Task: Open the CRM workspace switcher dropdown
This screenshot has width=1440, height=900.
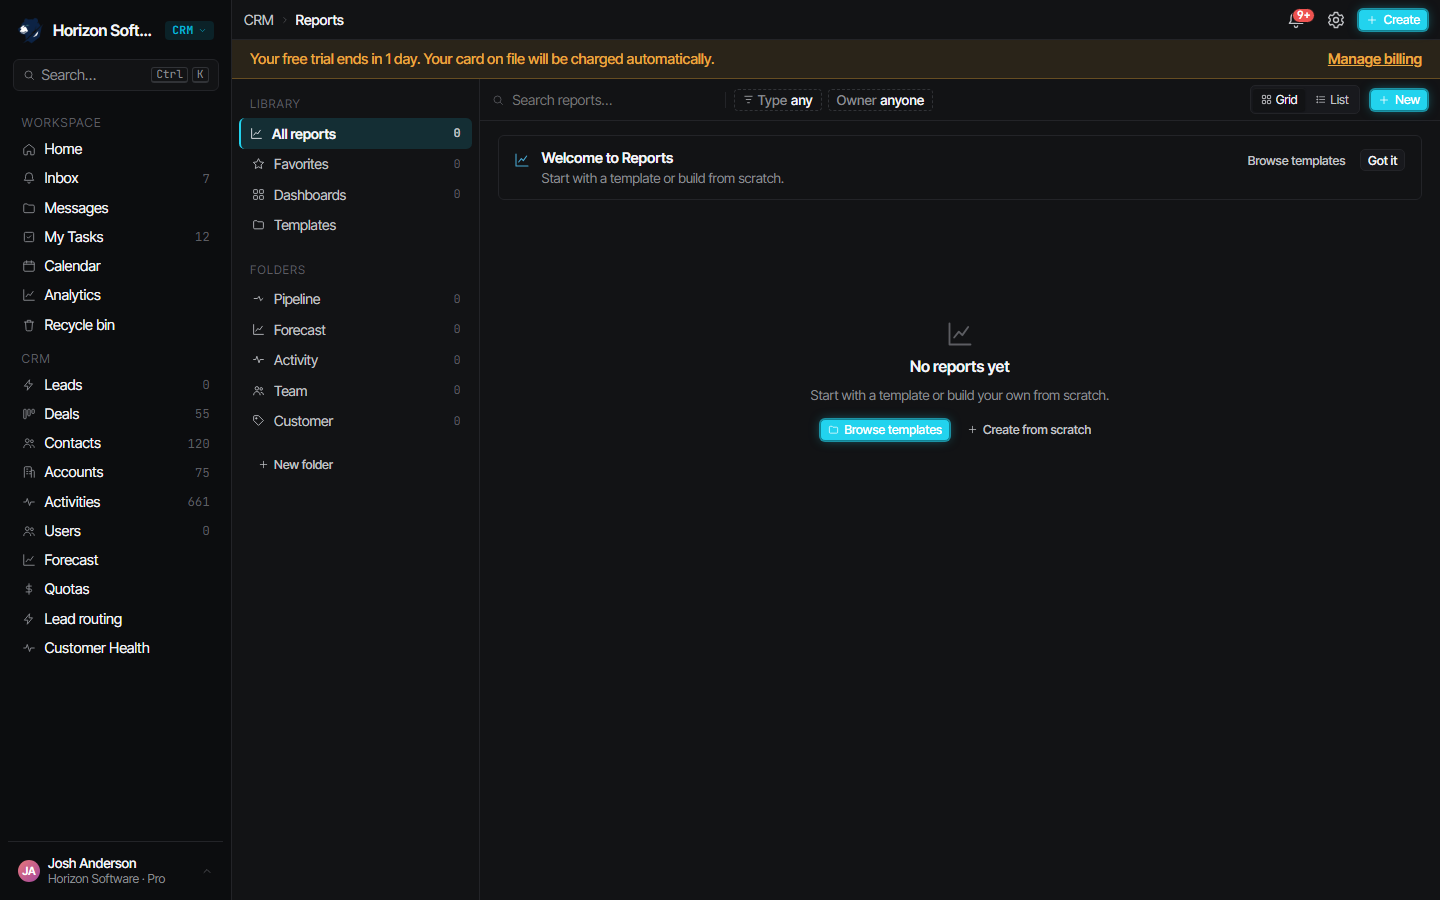Action: [x=189, y=30]
